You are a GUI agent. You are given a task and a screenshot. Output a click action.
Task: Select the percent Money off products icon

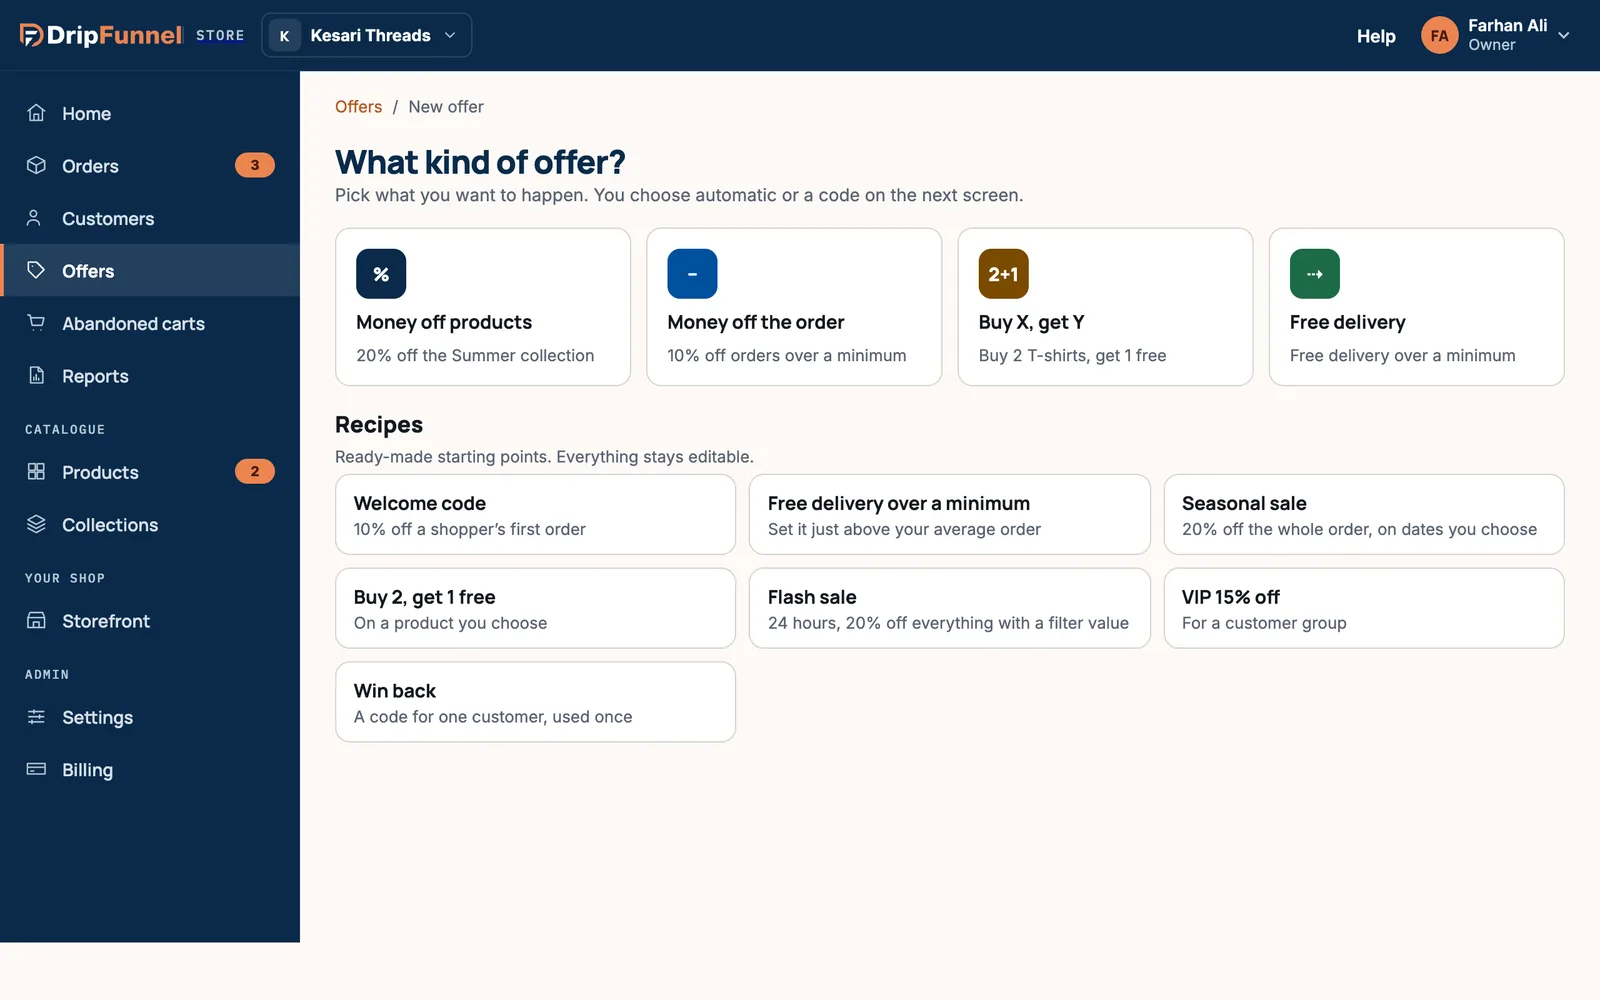click(381, 274)
